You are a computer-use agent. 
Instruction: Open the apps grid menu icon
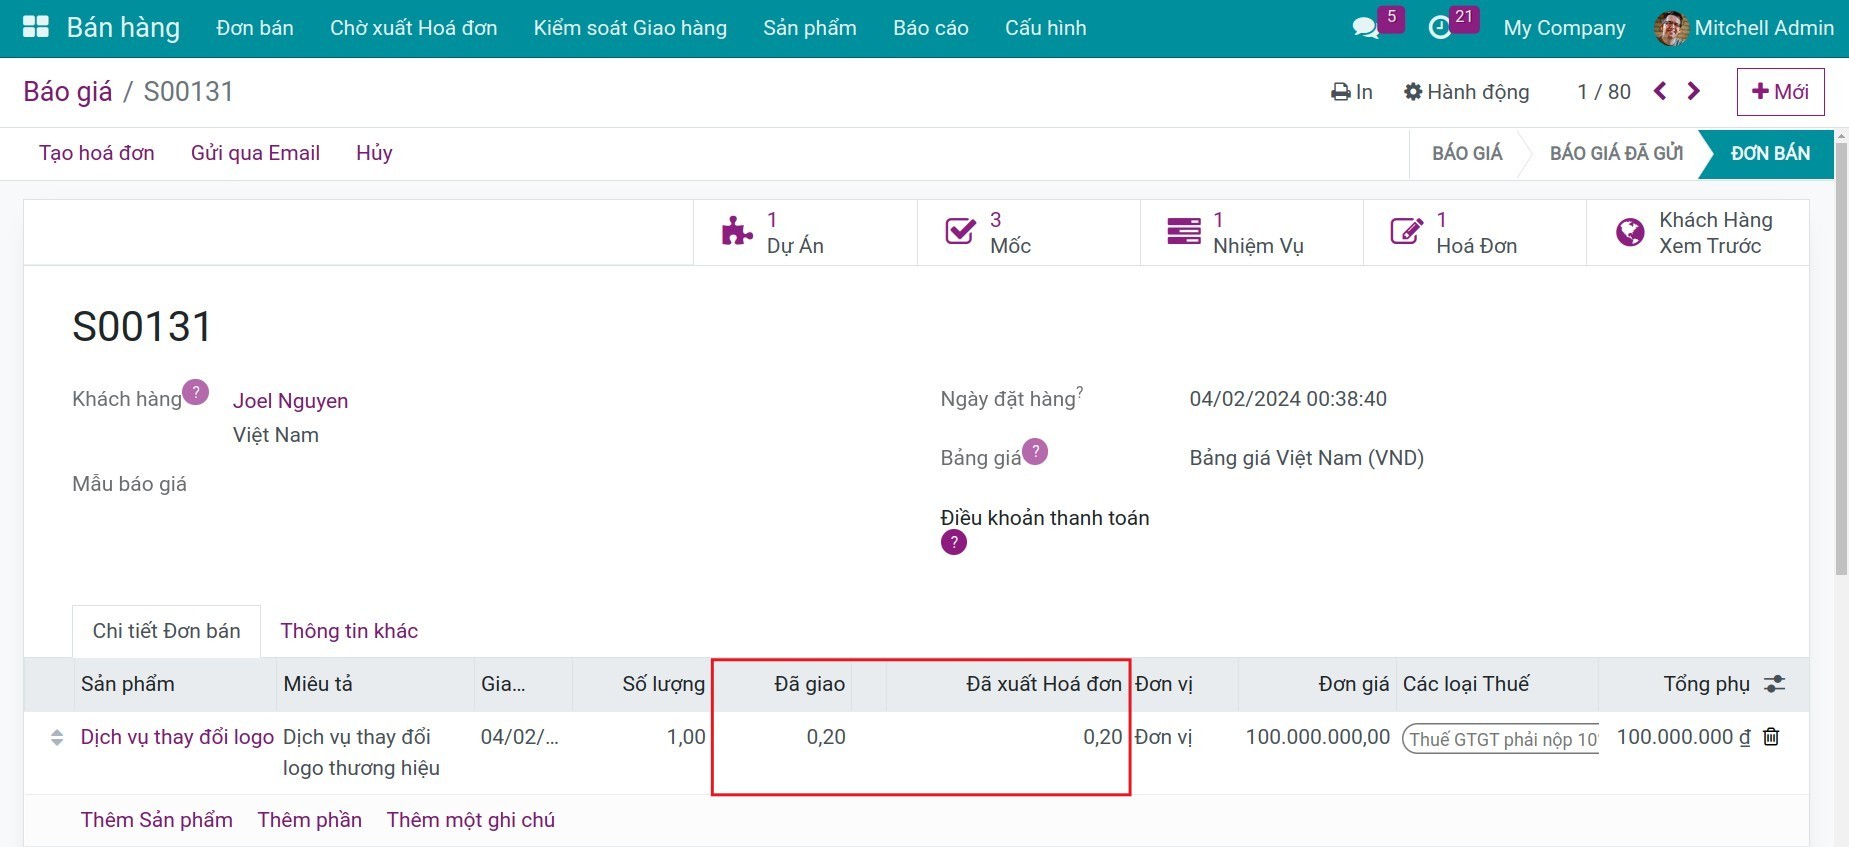pos(36,27)
